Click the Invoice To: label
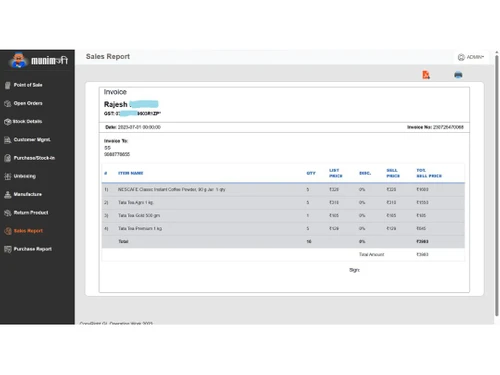The width and height of the screenshot is (500, 375). [116, 141]
